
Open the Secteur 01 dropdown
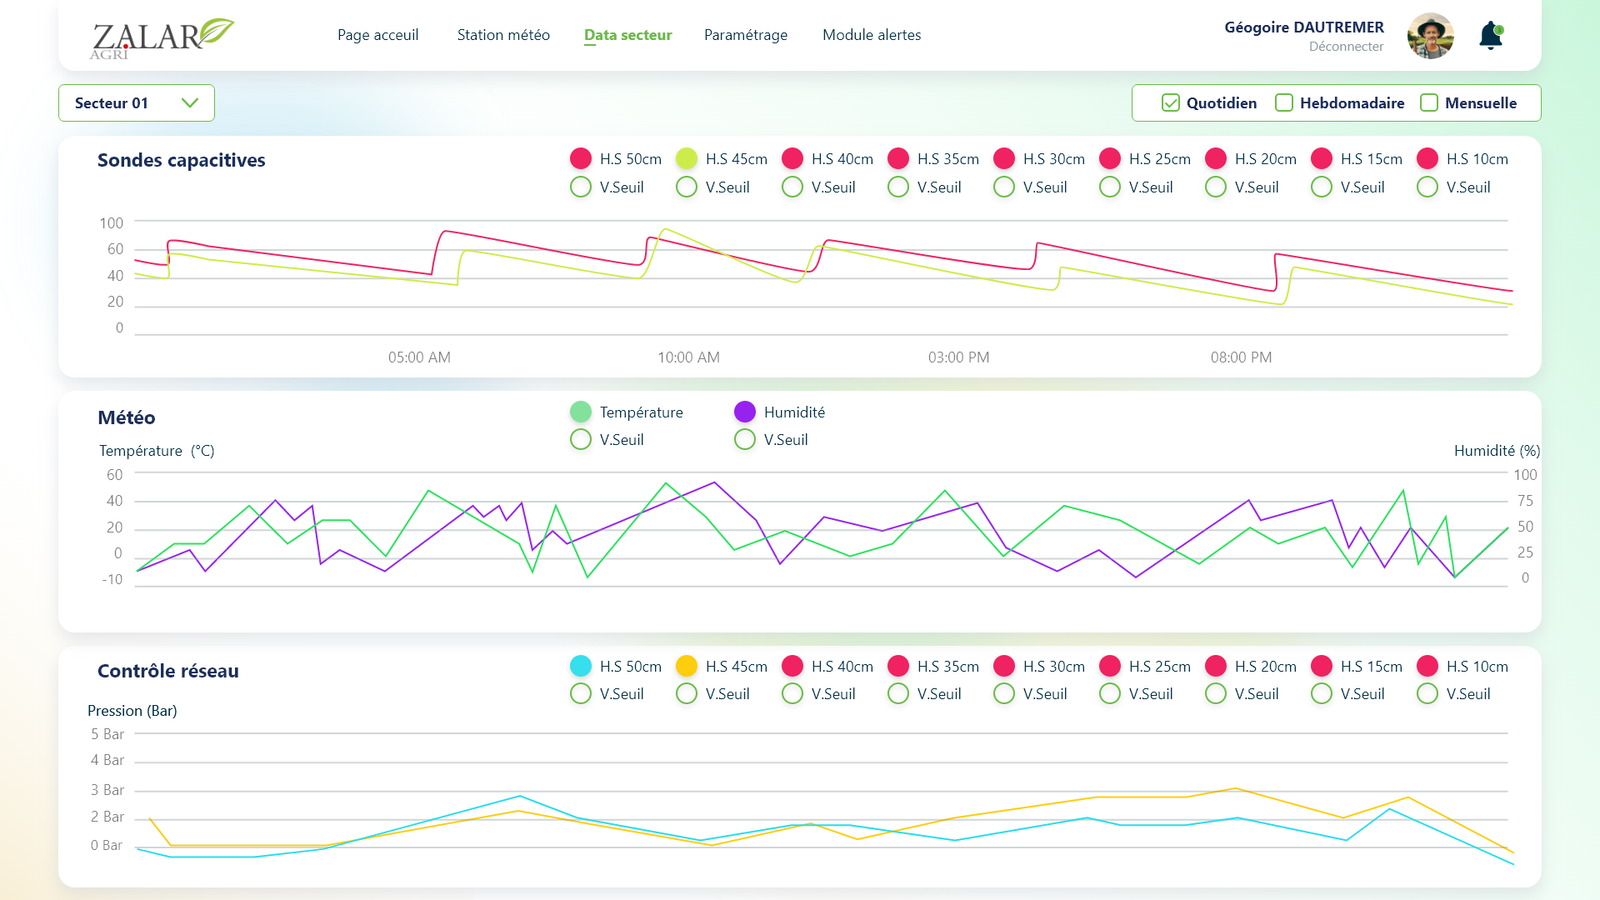tap(136, 103)
